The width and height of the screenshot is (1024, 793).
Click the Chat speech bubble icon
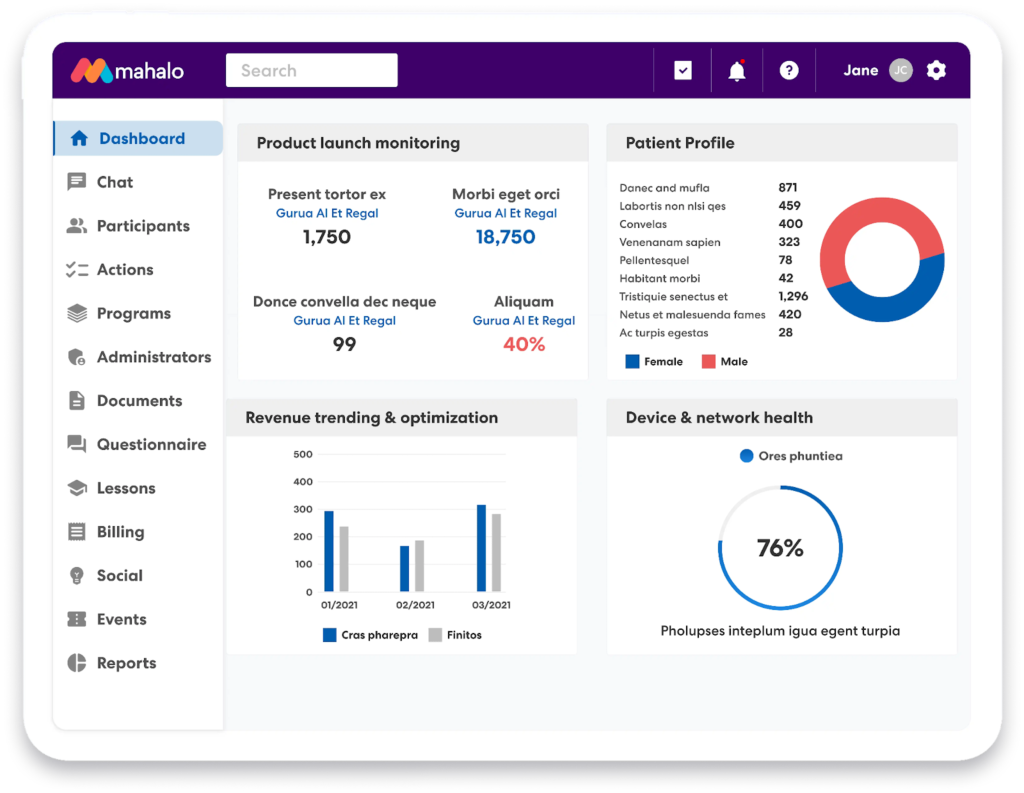[77, 182]
